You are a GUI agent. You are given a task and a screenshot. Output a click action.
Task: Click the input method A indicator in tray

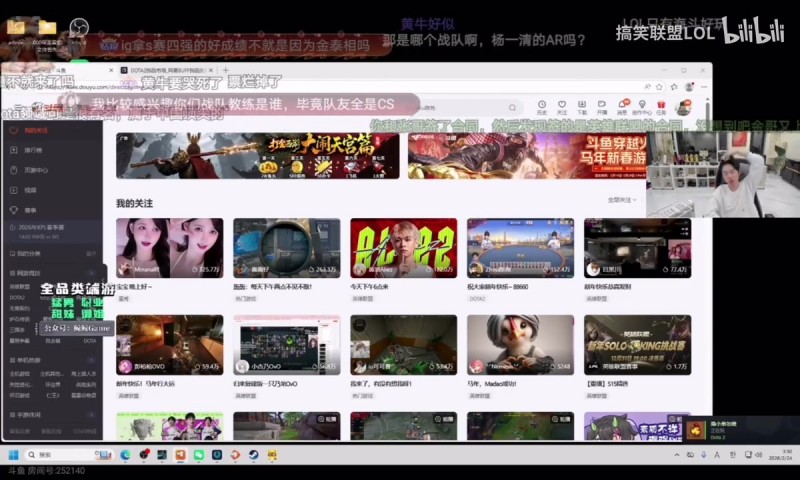717,454
